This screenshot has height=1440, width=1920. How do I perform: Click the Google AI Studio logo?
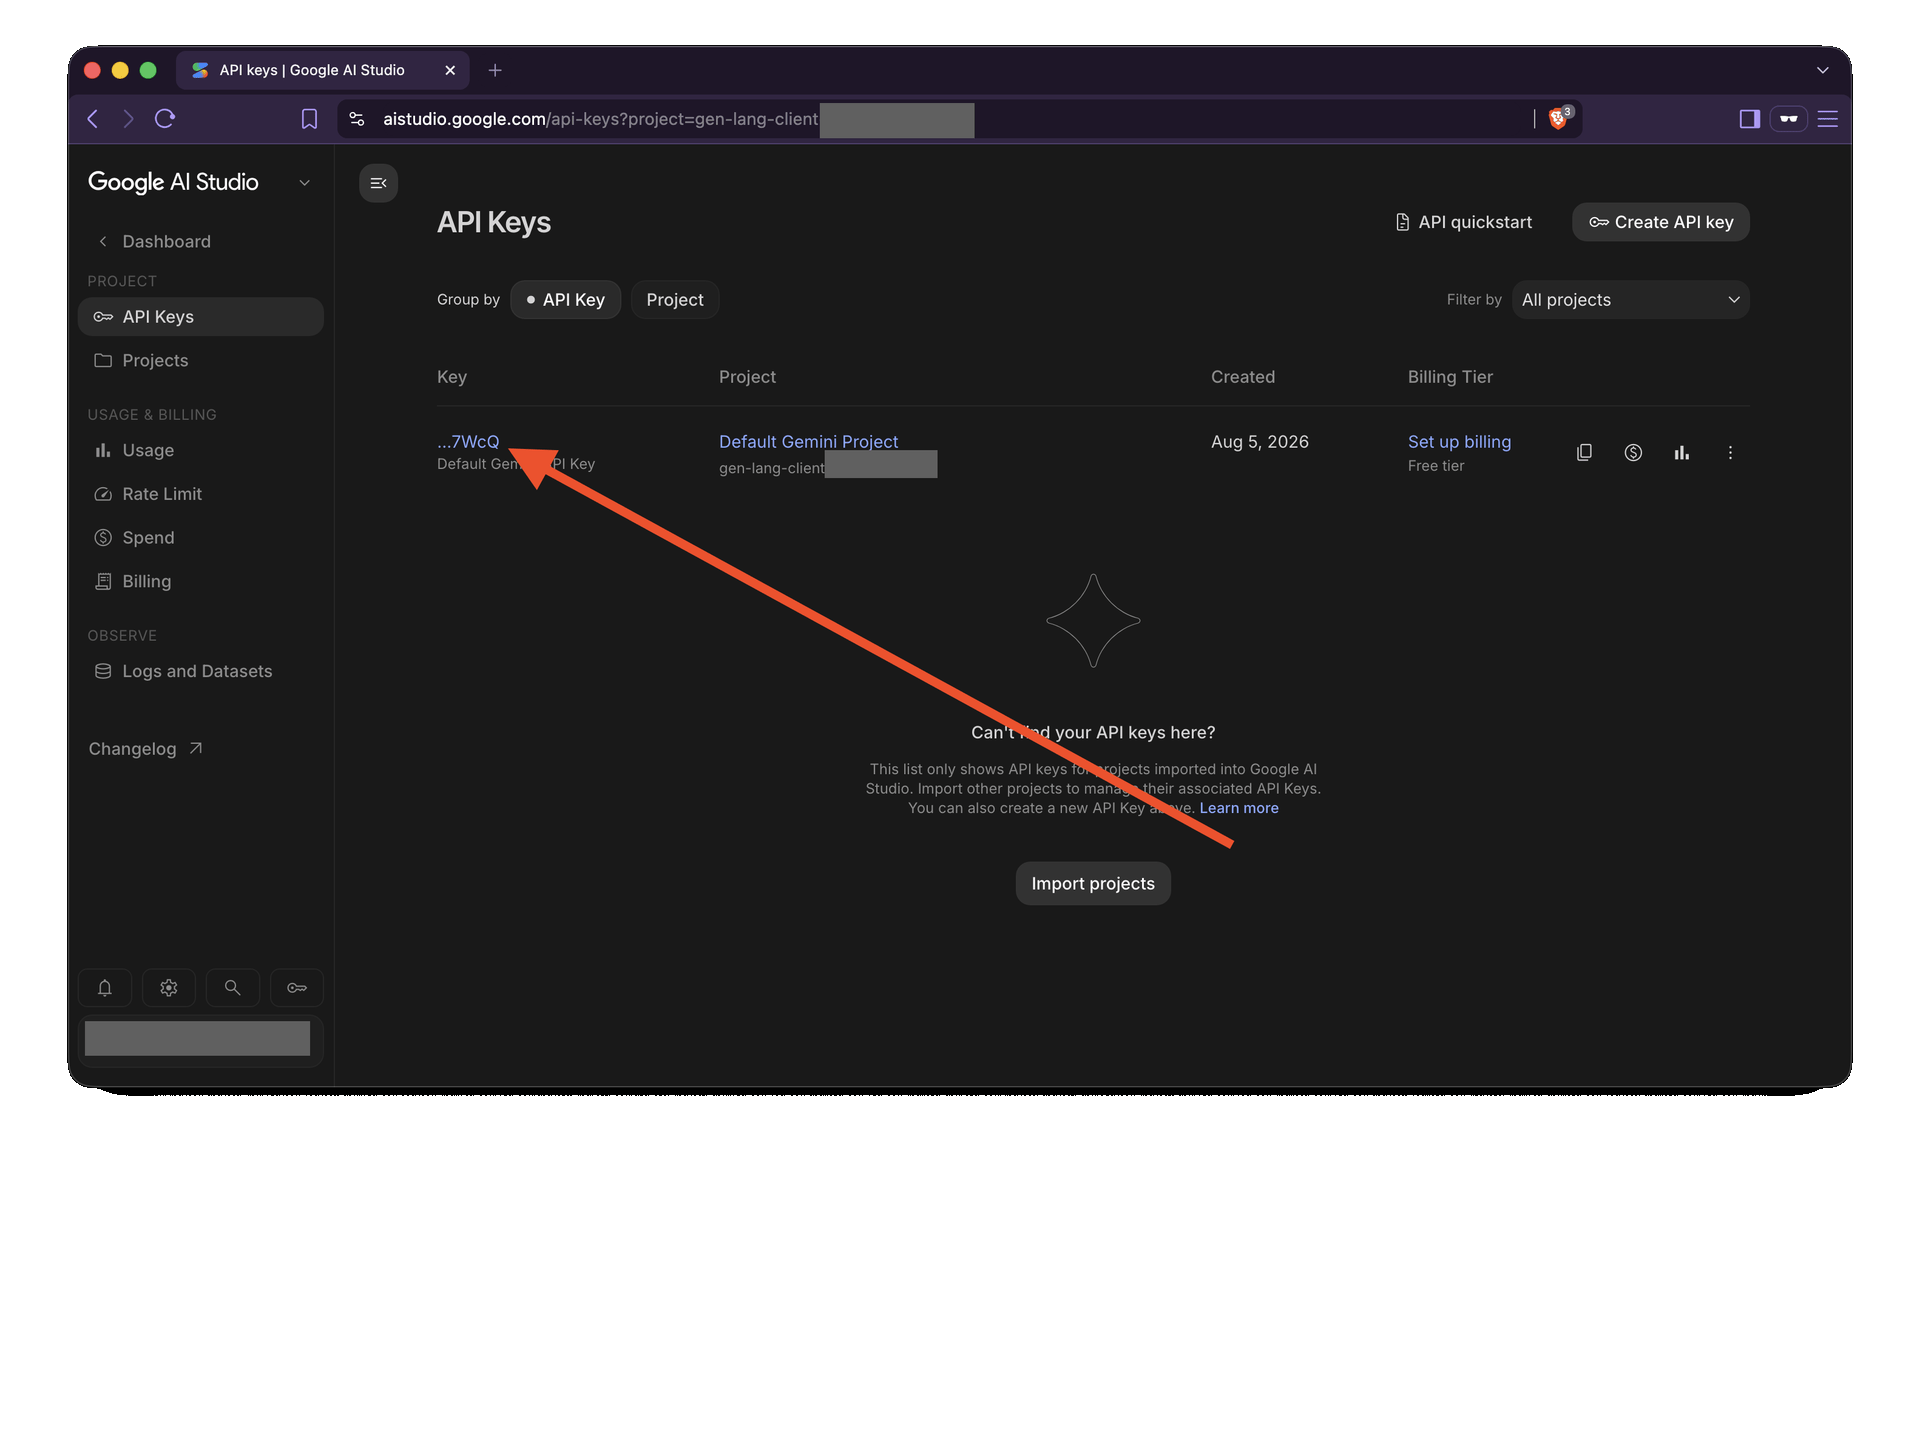[173, 182]
